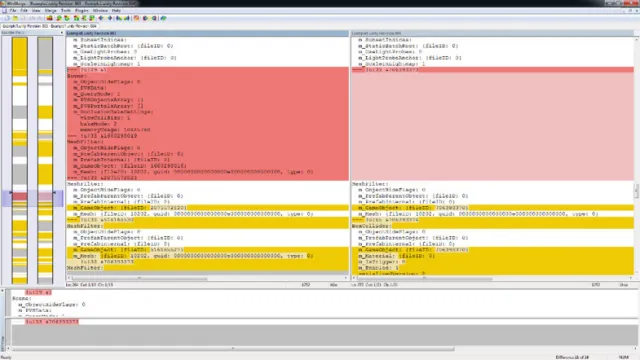Jump to first difference toolbar icon
Viewport: 640px width, 360px height.
pos(76,18)
